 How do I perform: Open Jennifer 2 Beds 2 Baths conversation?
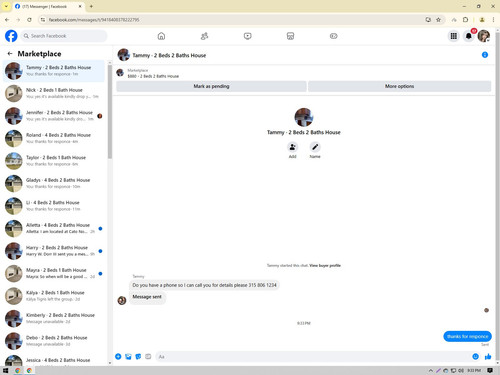pos(54,116)
